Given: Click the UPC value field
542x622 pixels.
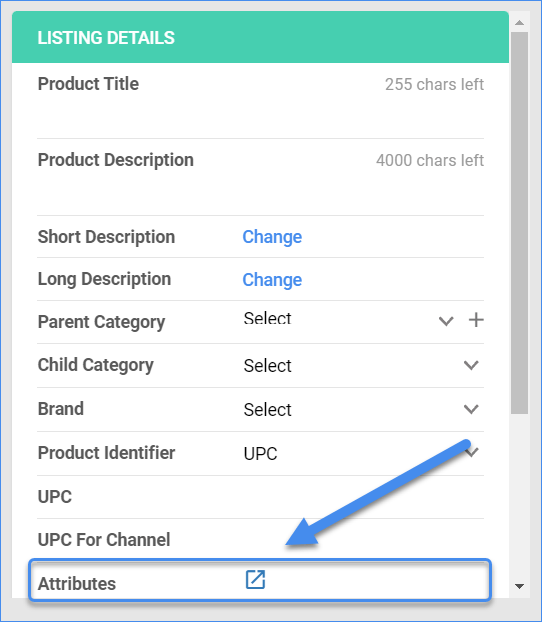Looking at the screenshot, I should [363, 497].
